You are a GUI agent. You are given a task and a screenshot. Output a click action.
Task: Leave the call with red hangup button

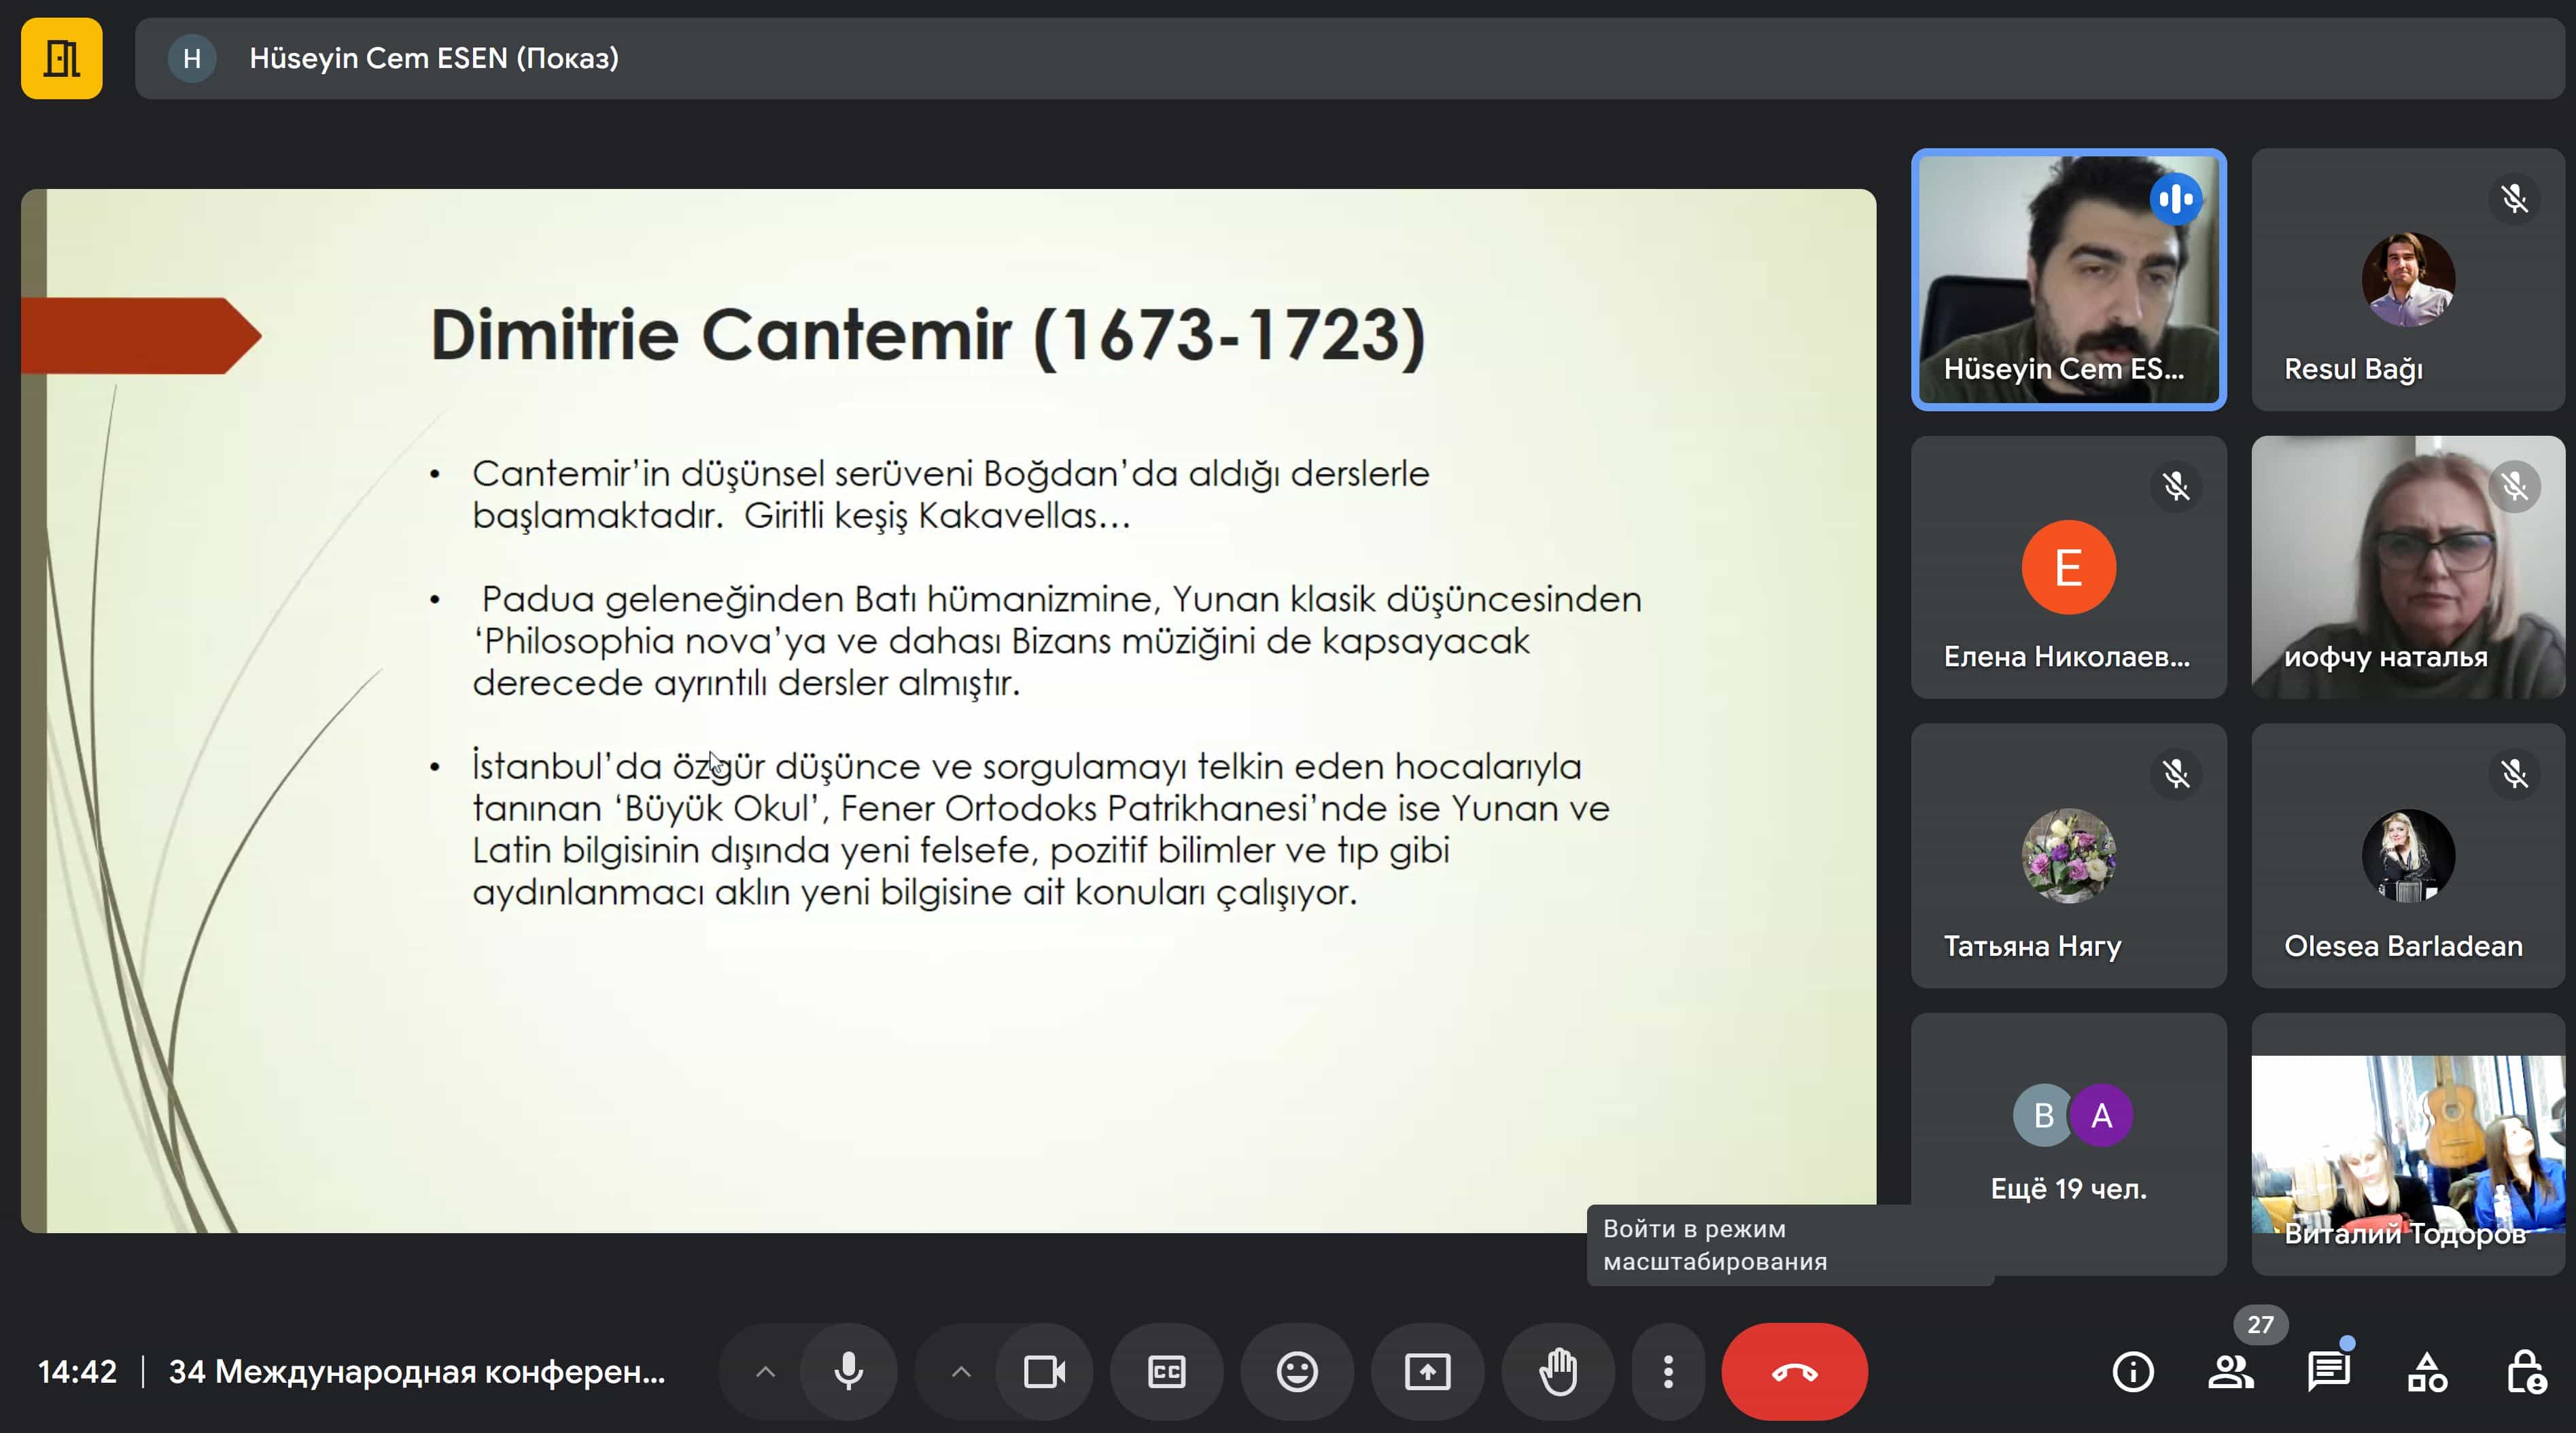point(1794,1371)
